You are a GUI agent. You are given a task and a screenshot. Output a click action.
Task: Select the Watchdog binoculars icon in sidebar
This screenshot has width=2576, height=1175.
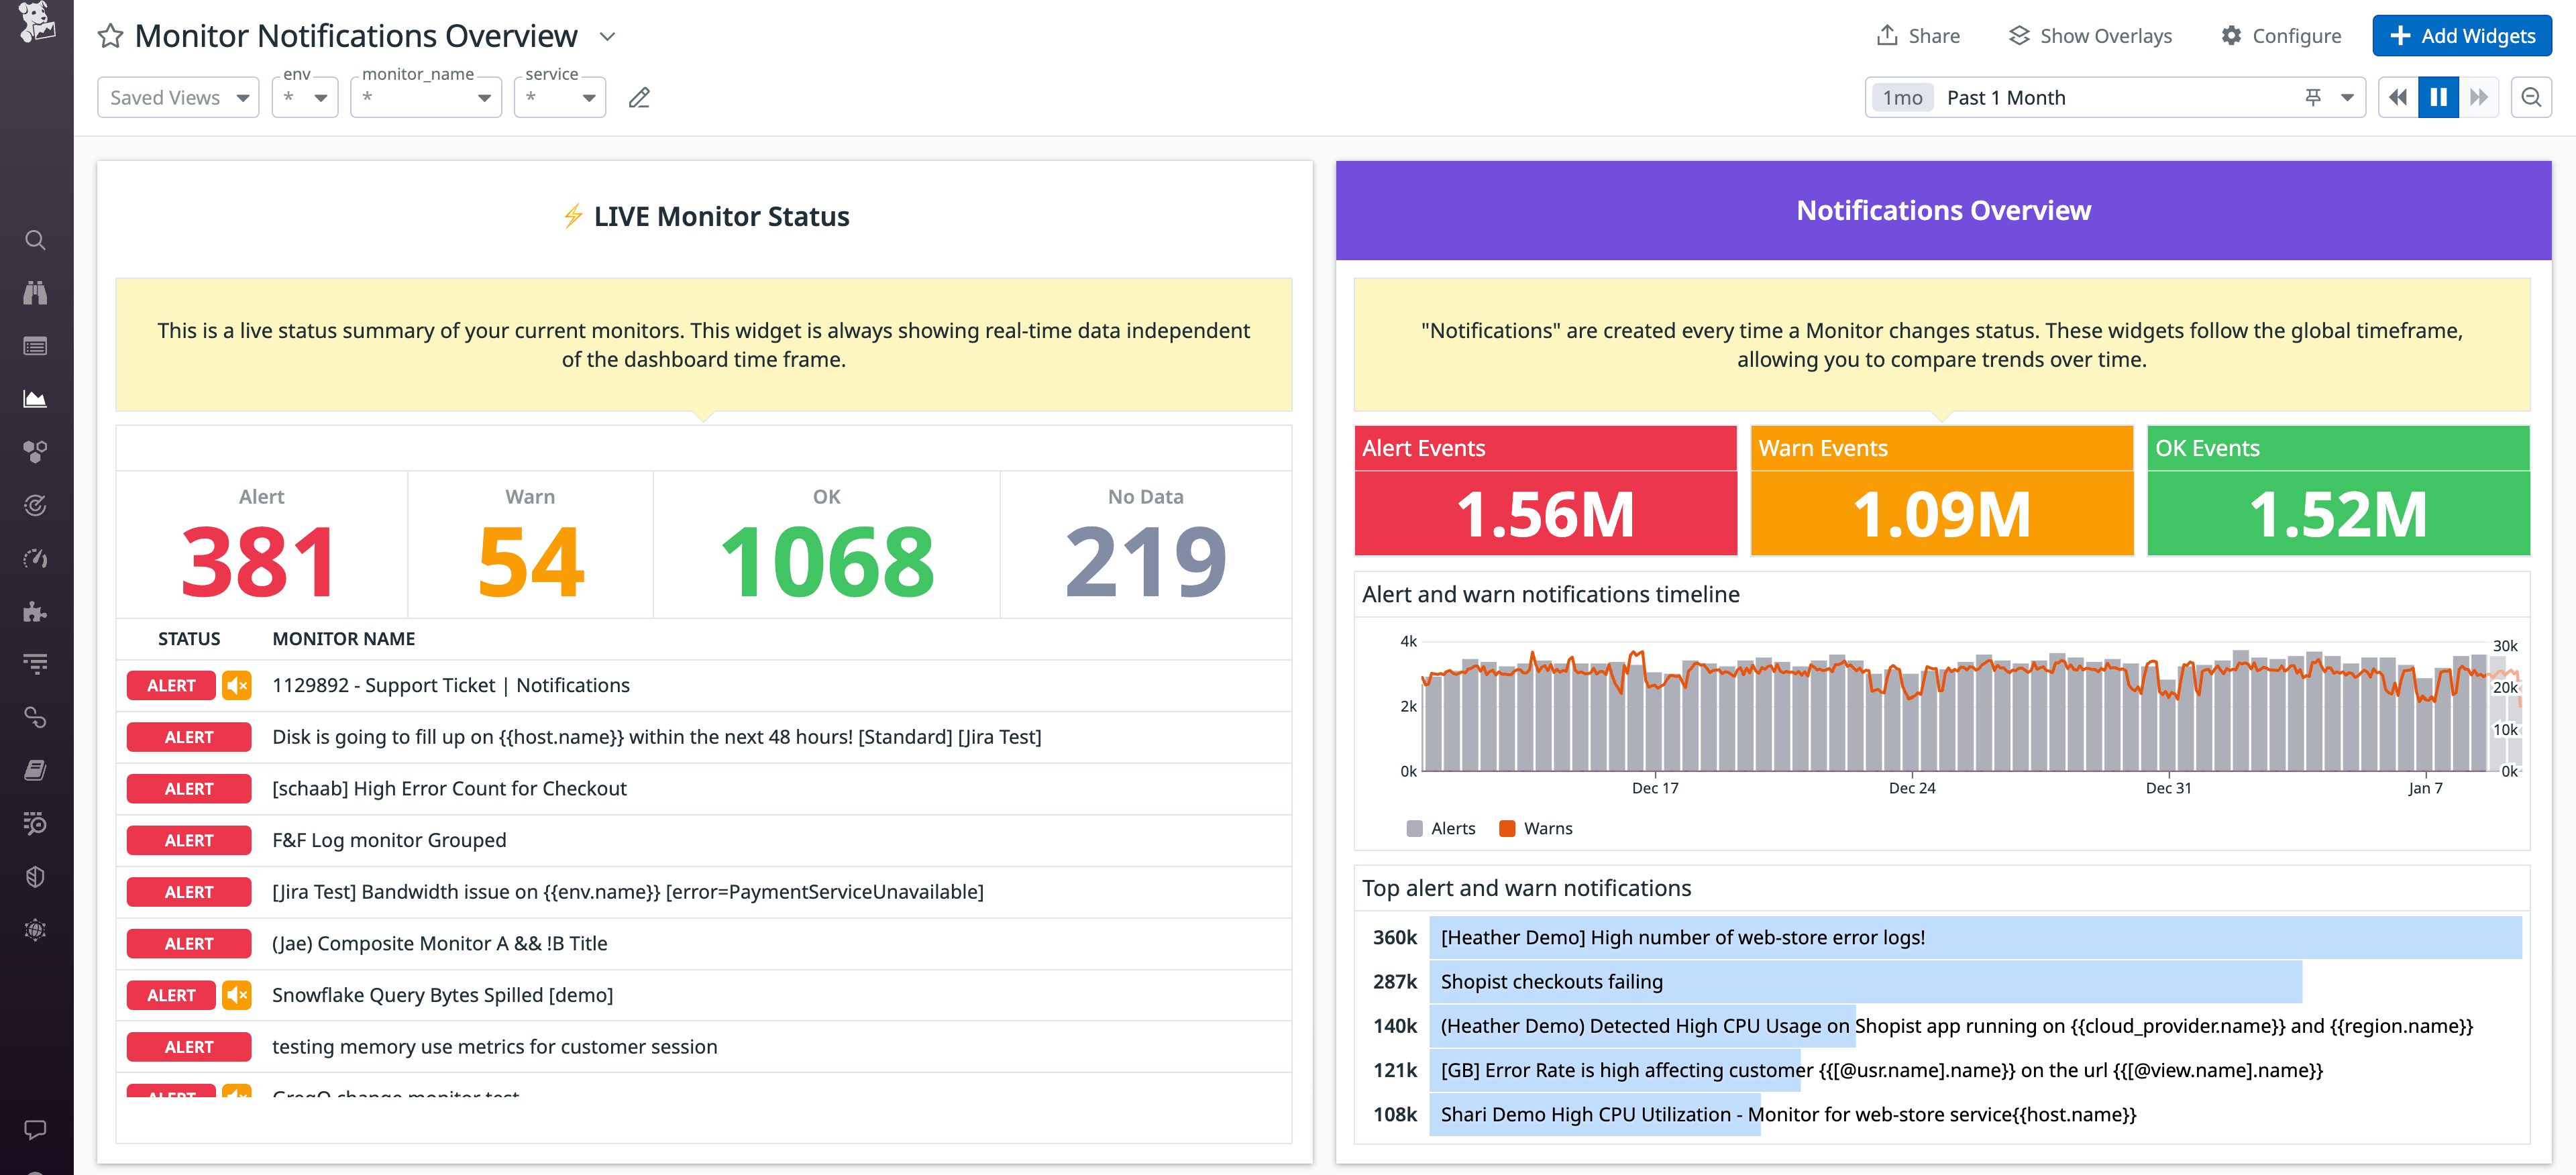[36, 292]
